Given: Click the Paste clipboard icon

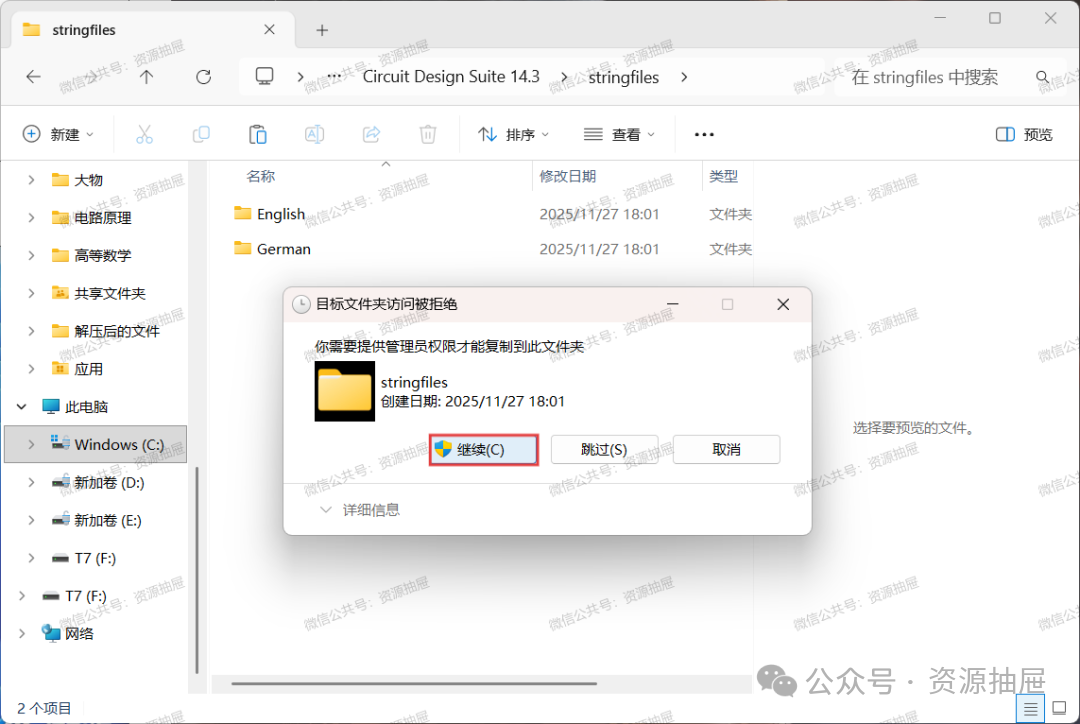Looking at the screenshot, I should click(258, 134).
